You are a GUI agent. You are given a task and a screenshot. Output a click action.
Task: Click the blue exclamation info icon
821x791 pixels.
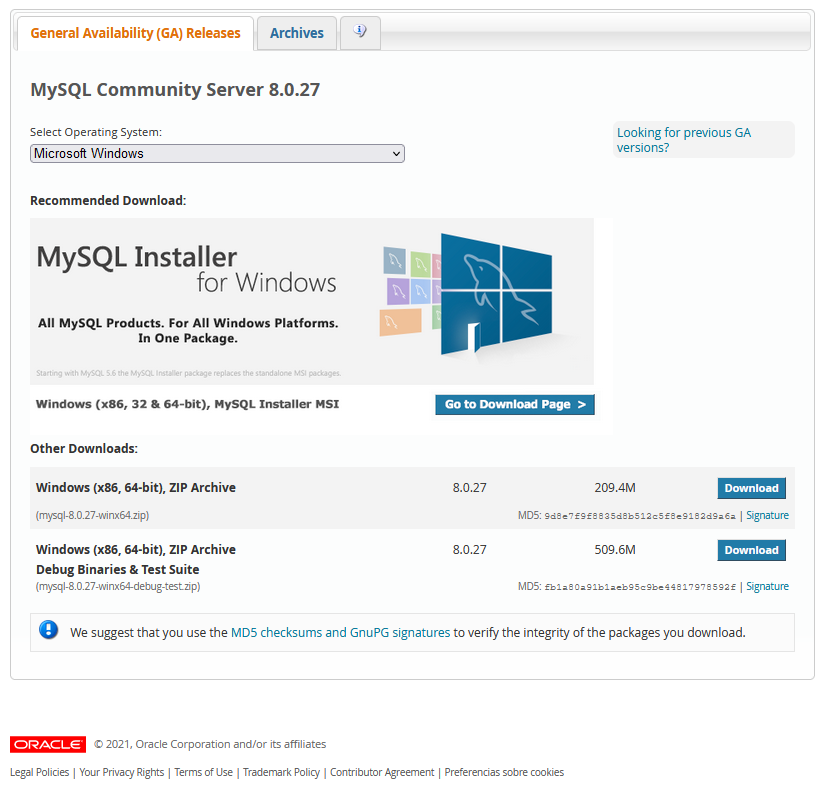[49, 629]
